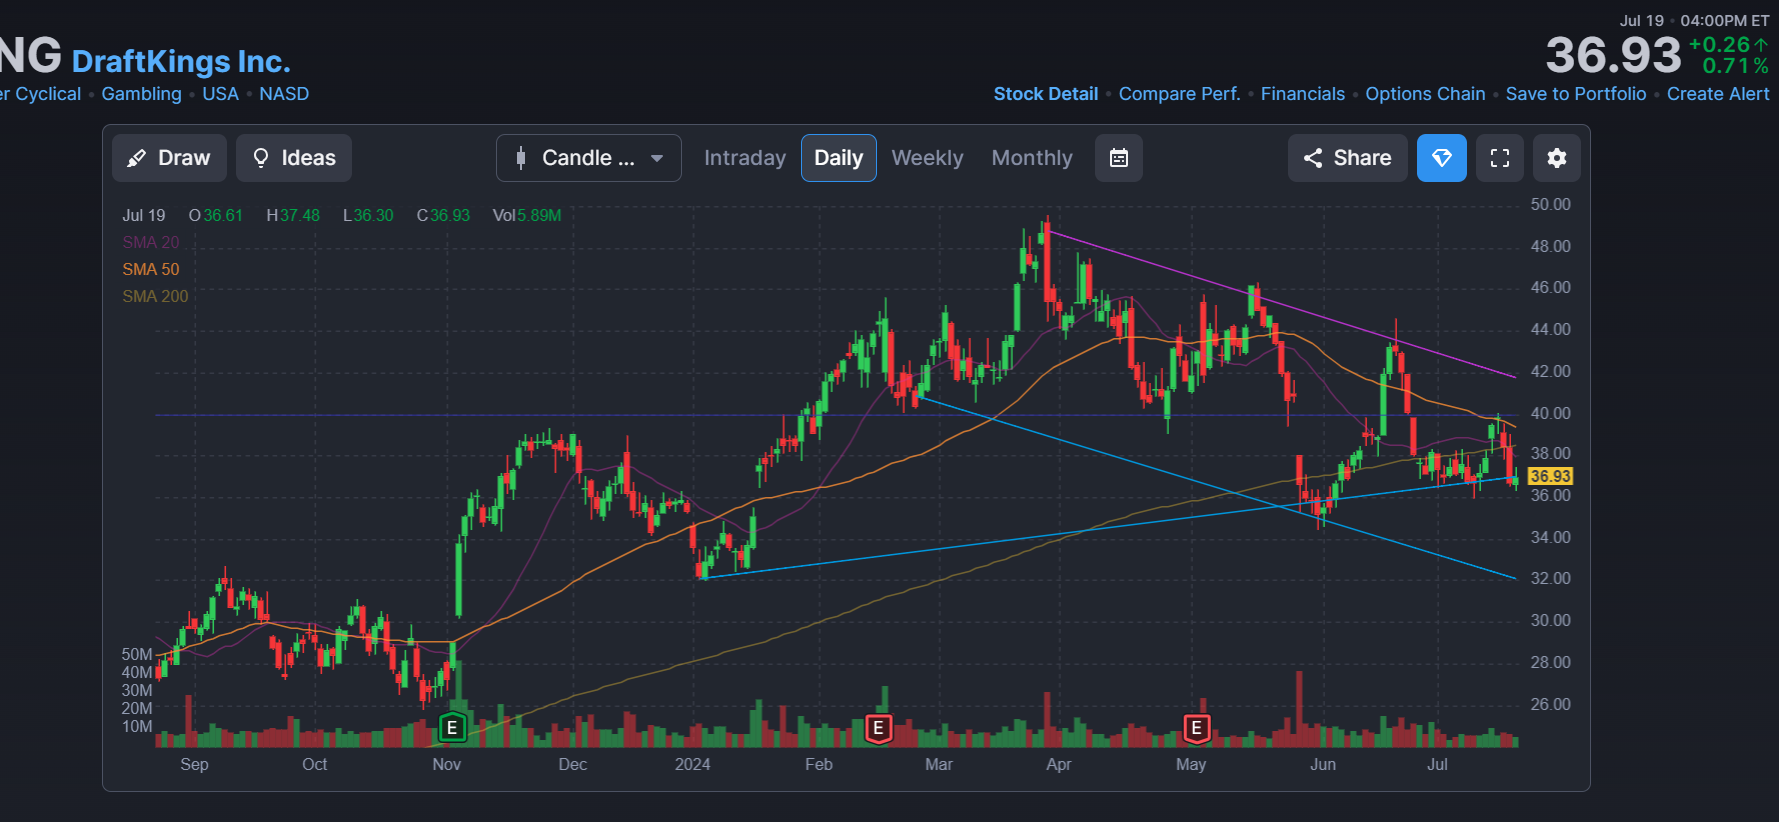Click Save to Portfolio link

pos(1576,94)
